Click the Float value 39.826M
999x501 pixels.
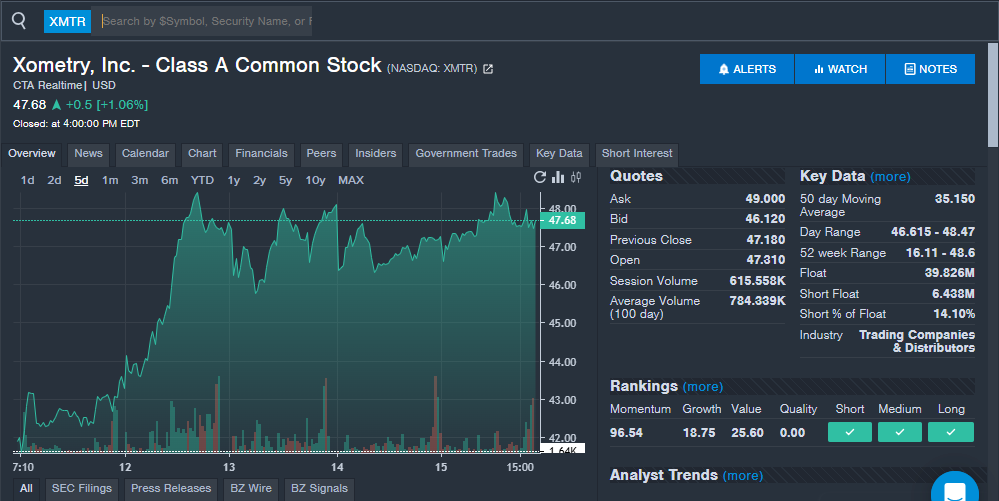[x=949, y=273]
